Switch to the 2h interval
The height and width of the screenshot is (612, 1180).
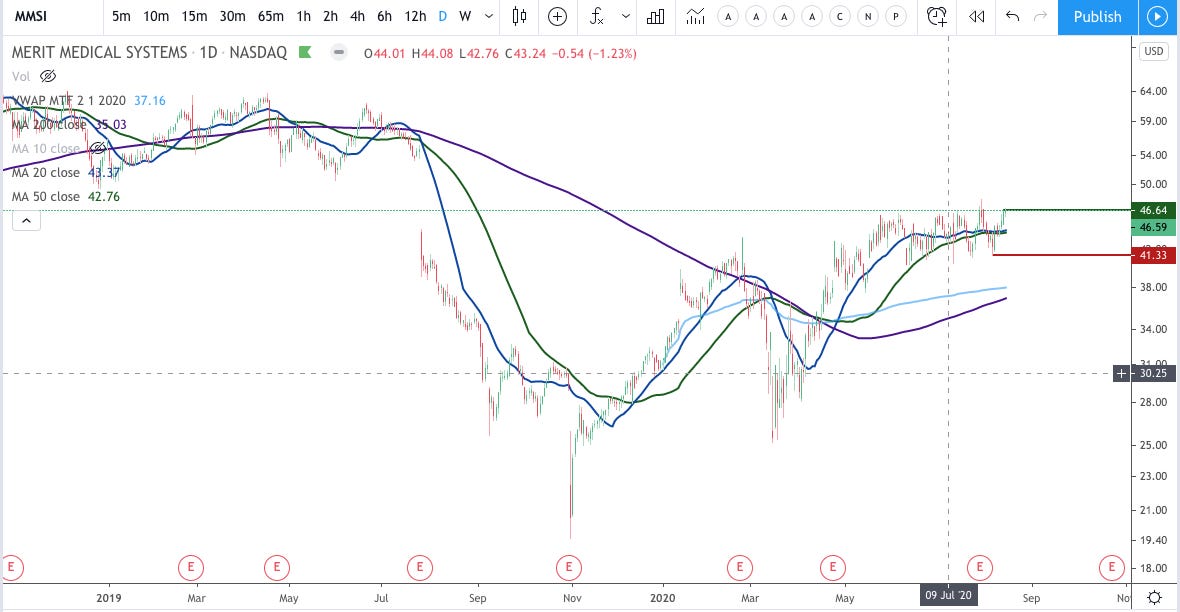pos(330,17)
